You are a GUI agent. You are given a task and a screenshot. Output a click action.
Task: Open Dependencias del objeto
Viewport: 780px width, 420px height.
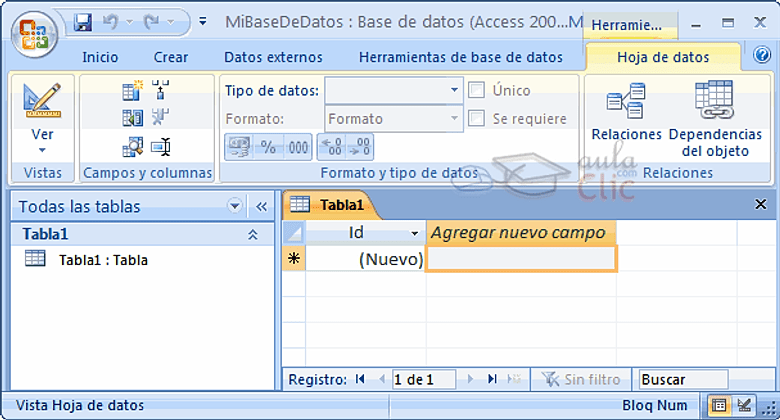tap(715, 119)
